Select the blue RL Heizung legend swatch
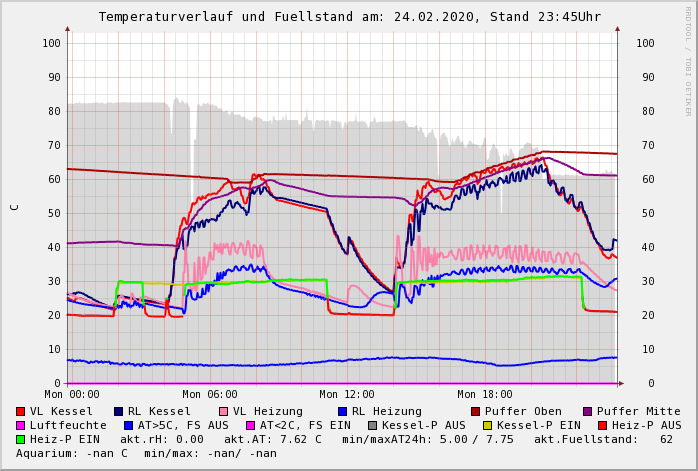Image resolution: width=698 pixels, height=471 pixels. (x=343, y=411)
